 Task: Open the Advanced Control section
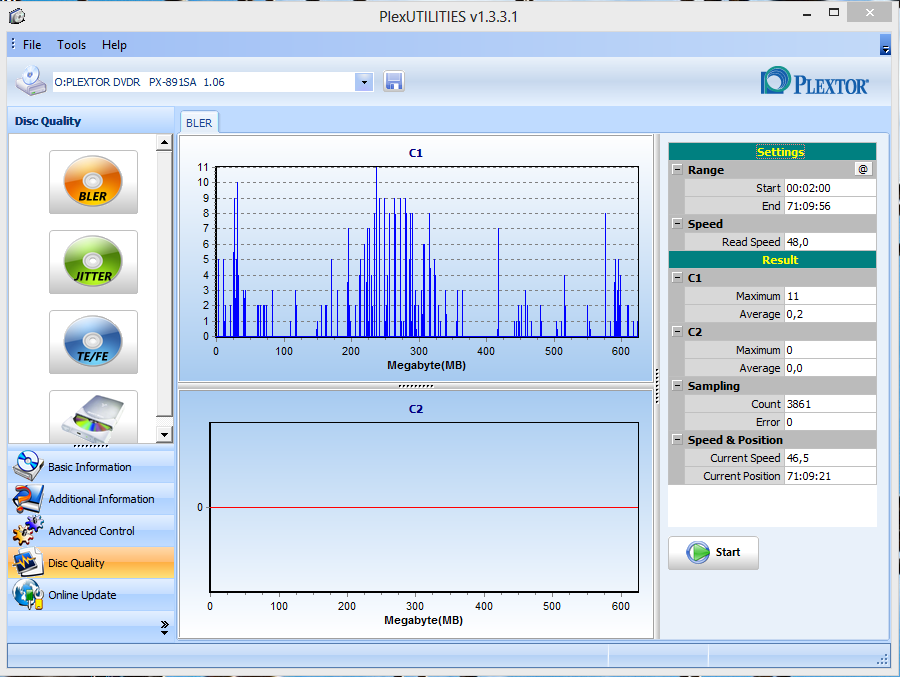tap(91, 531)
